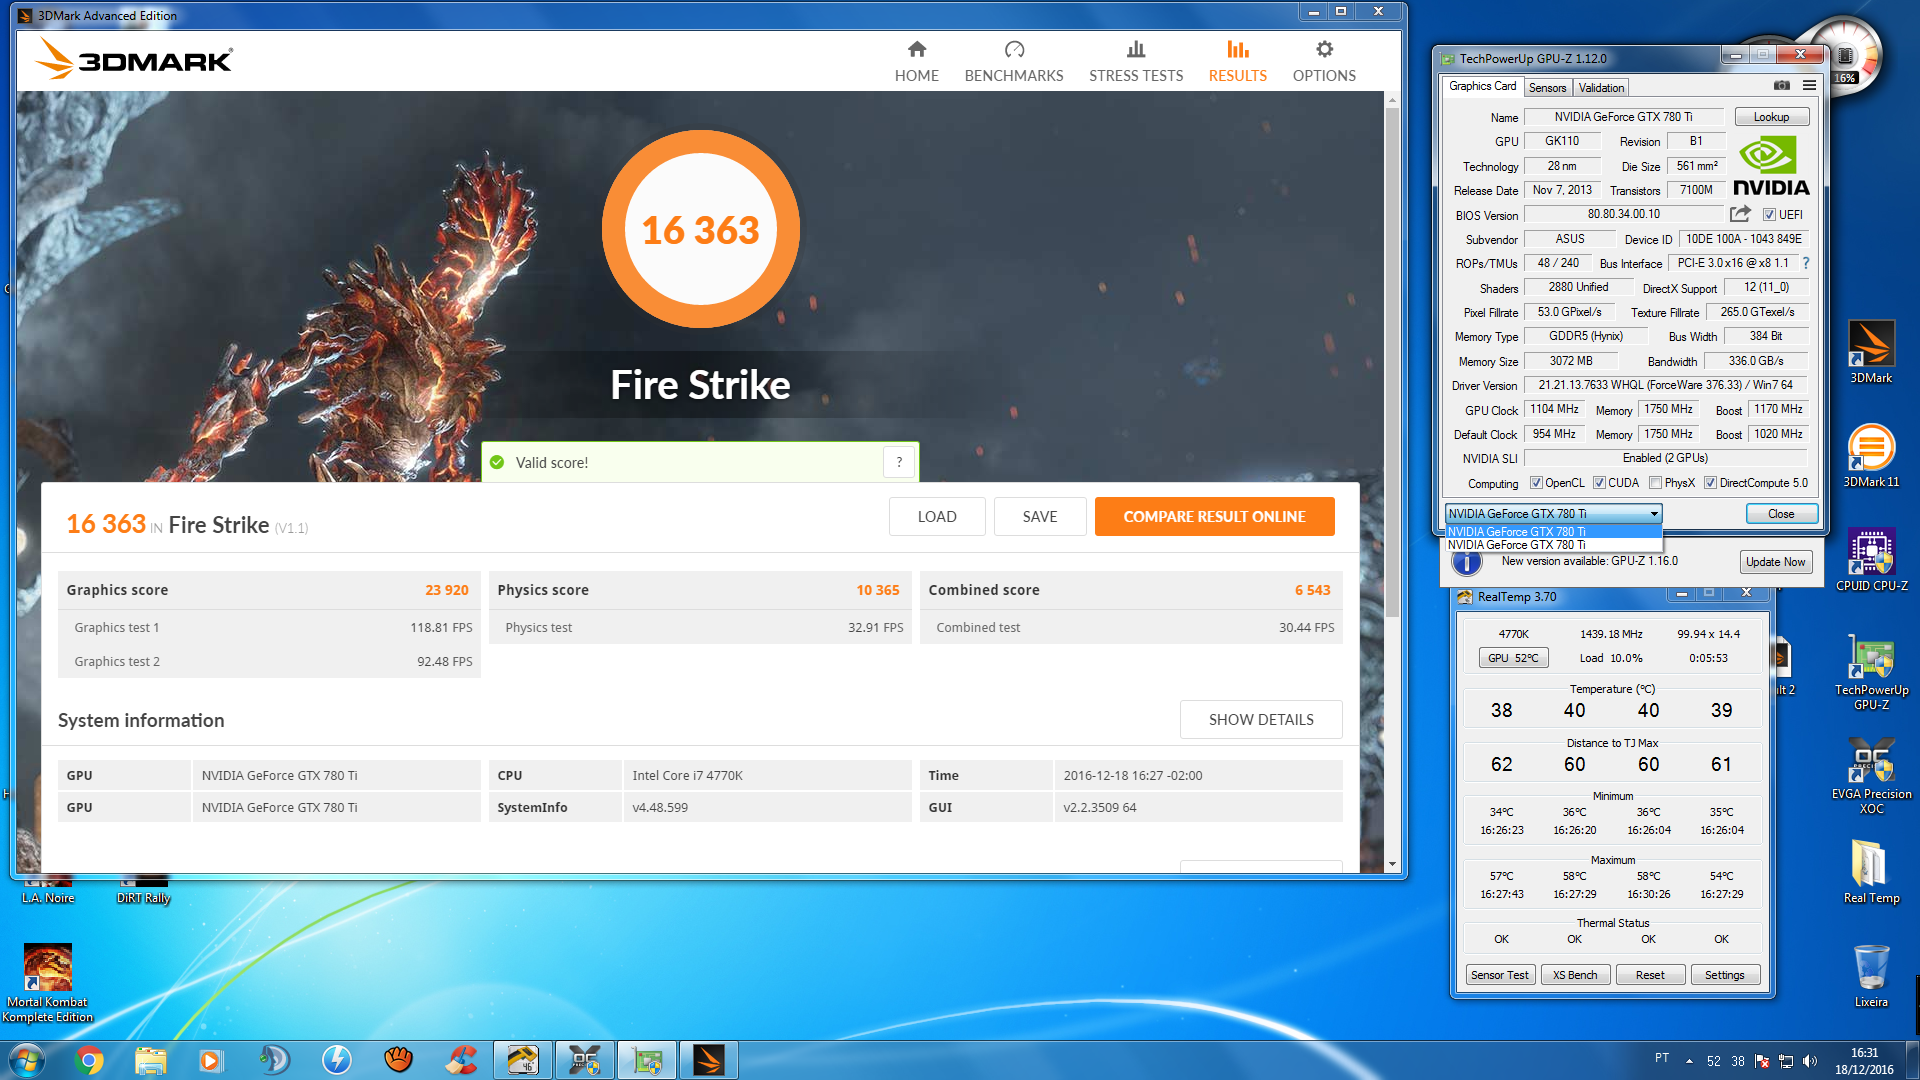Show hidden tray icons arrow
Image resolution: width=1920 pixels, height=1080 pixels.
(1689, 1061)
